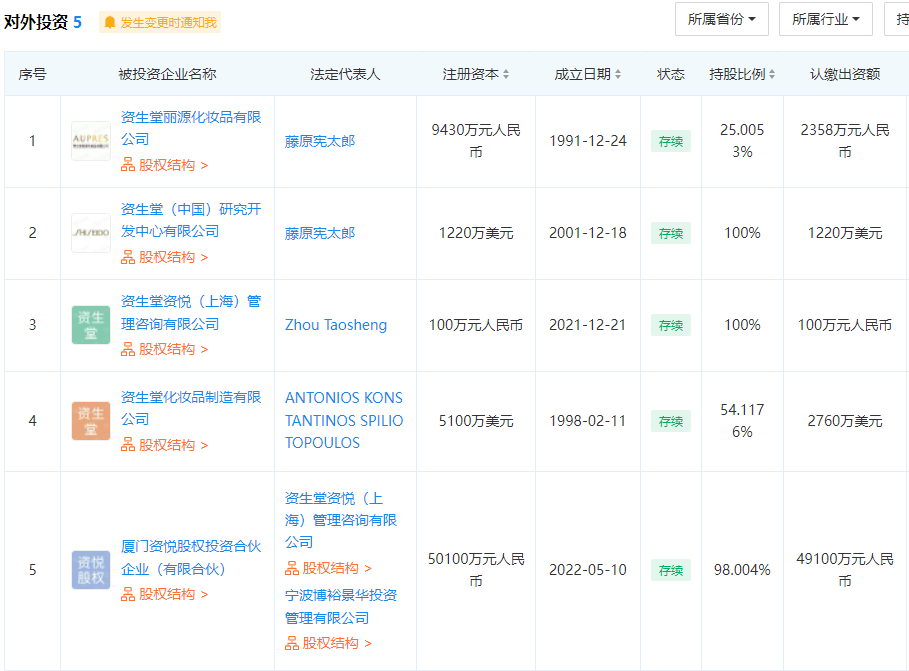
Task: Click the 2760万美元 subscribed amount cell
Action: (845, 421)
